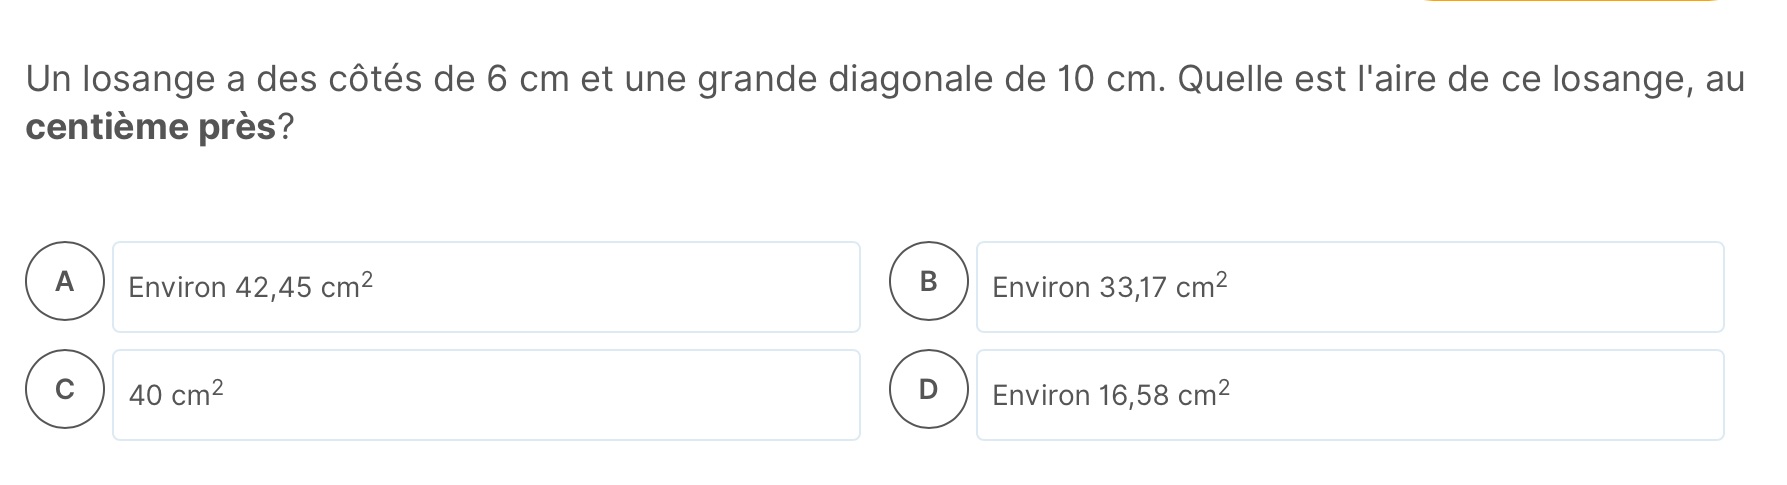The image size is (1787, 485).
Task: Click the bold text "centième près"
Action: coord(150,128)
